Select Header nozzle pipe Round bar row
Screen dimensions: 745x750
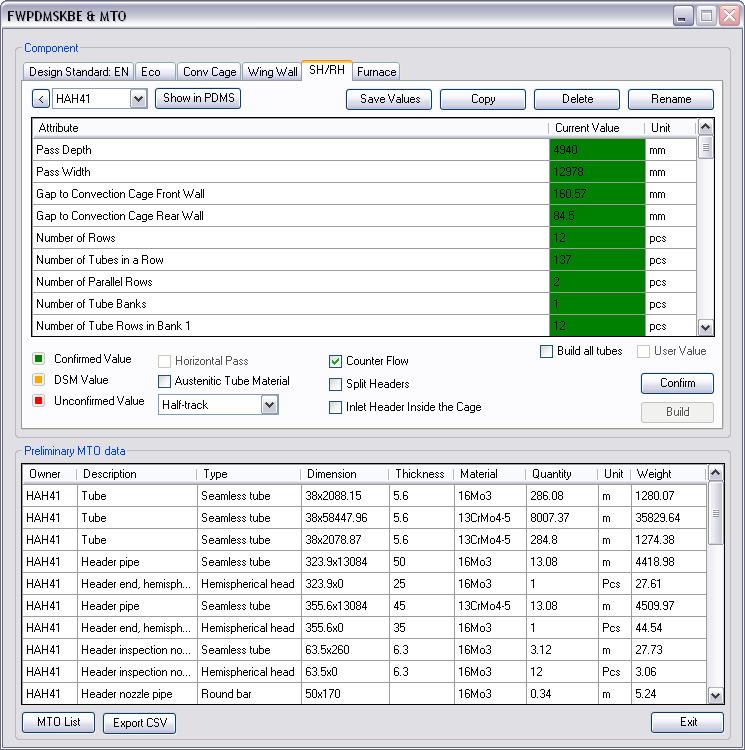(x=364, y=694)
